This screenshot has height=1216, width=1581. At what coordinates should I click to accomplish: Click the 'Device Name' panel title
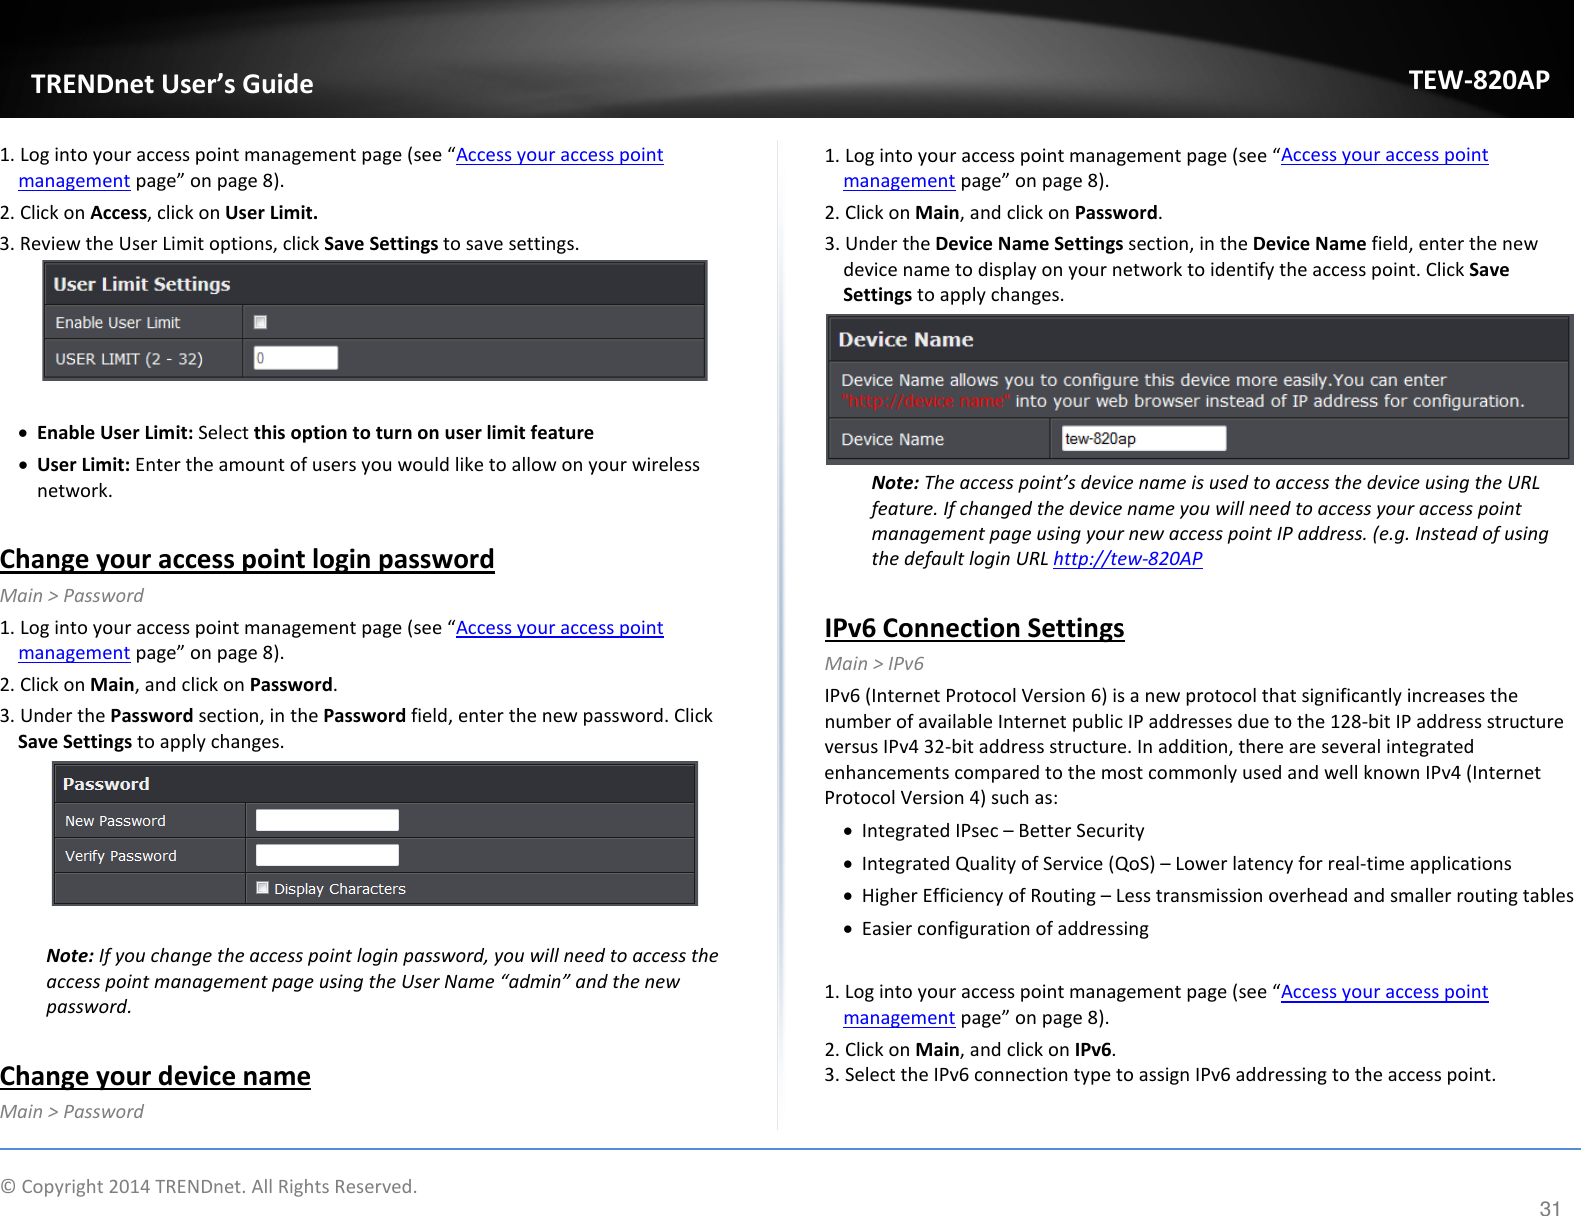pyautogui.click(x=906, y=340)
